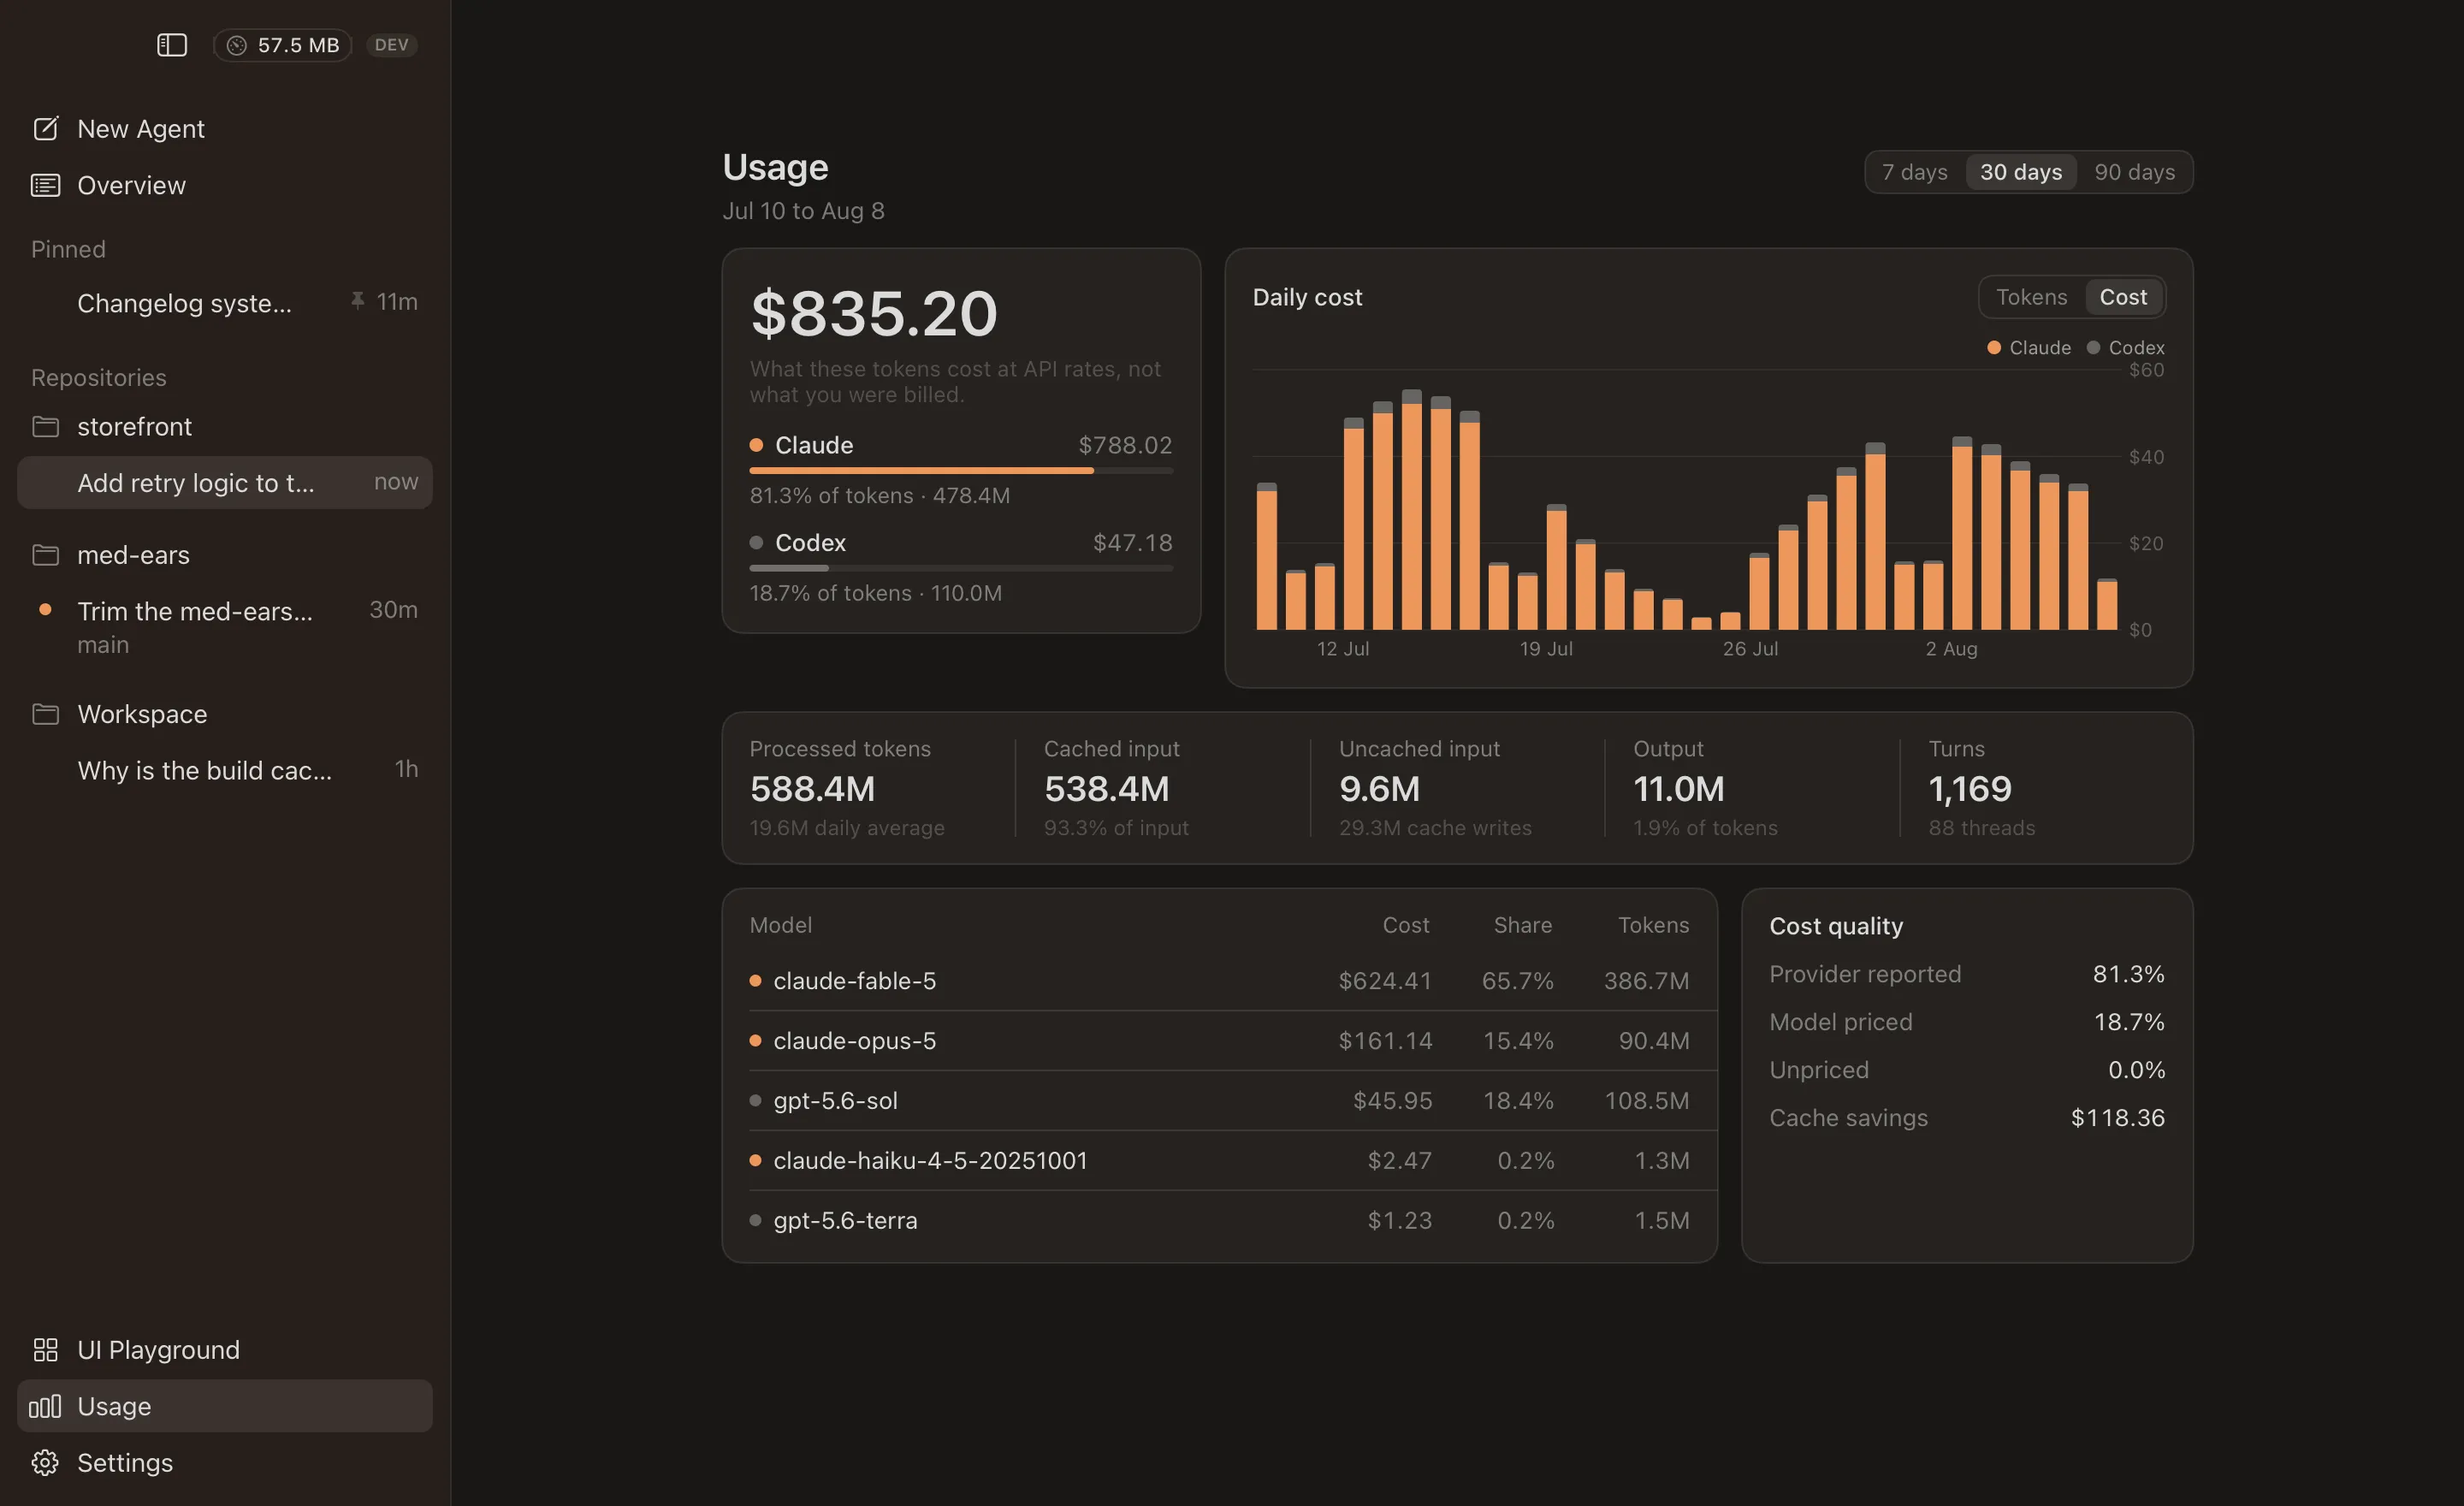Click the Settings gear icon

pyautogui.click(x=45, y=1463)
